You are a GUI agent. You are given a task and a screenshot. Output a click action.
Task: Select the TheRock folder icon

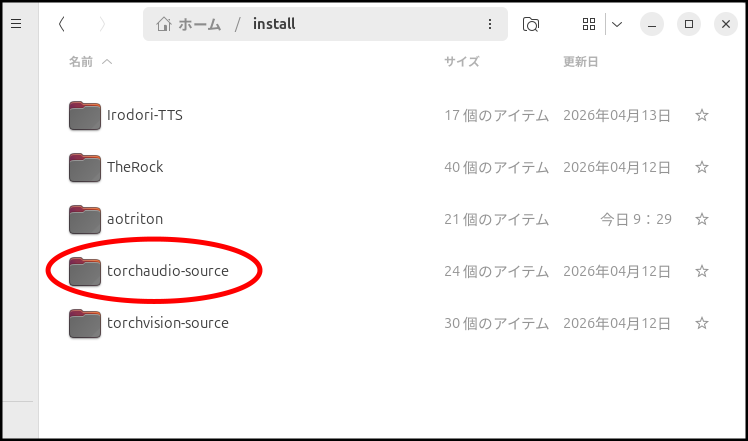point(85,167)
